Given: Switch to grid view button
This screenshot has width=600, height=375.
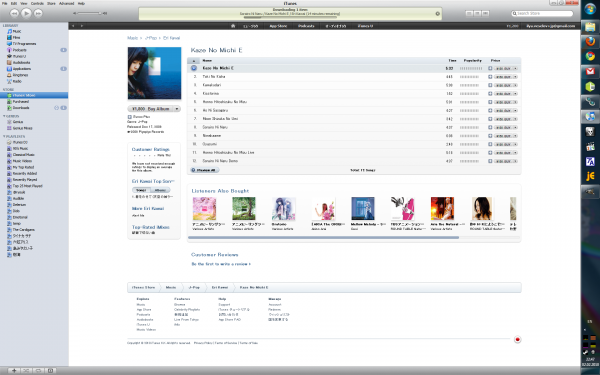Looking at the screenshot, I should (x=477, y=13).
